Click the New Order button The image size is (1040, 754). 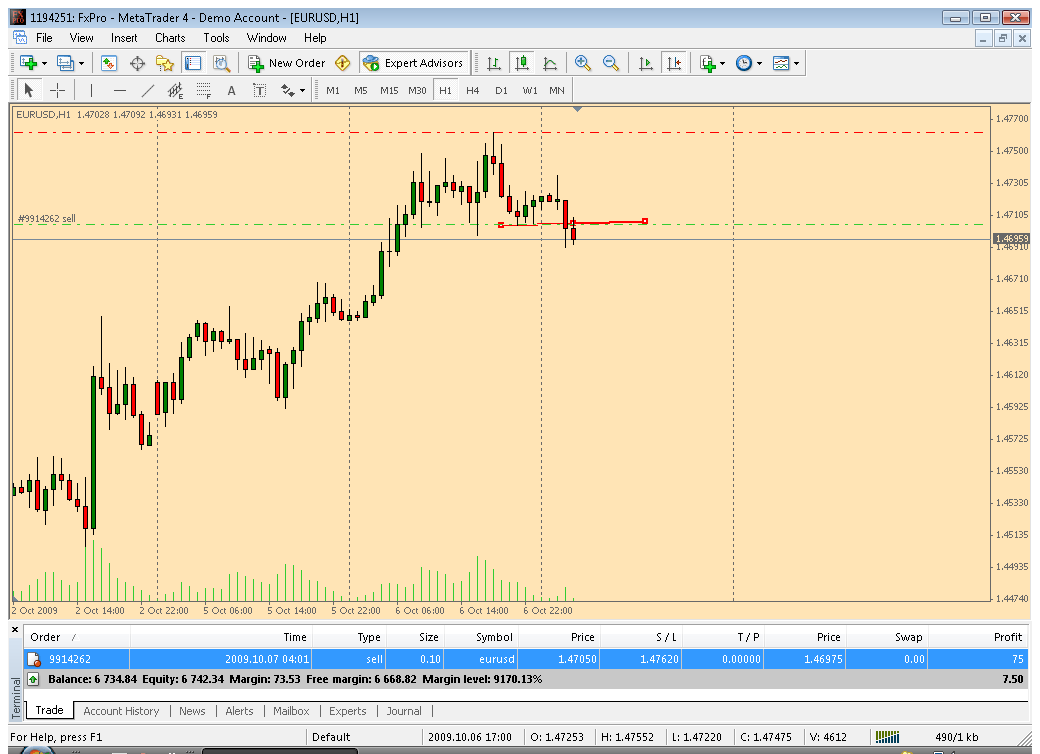pos(287,63)
